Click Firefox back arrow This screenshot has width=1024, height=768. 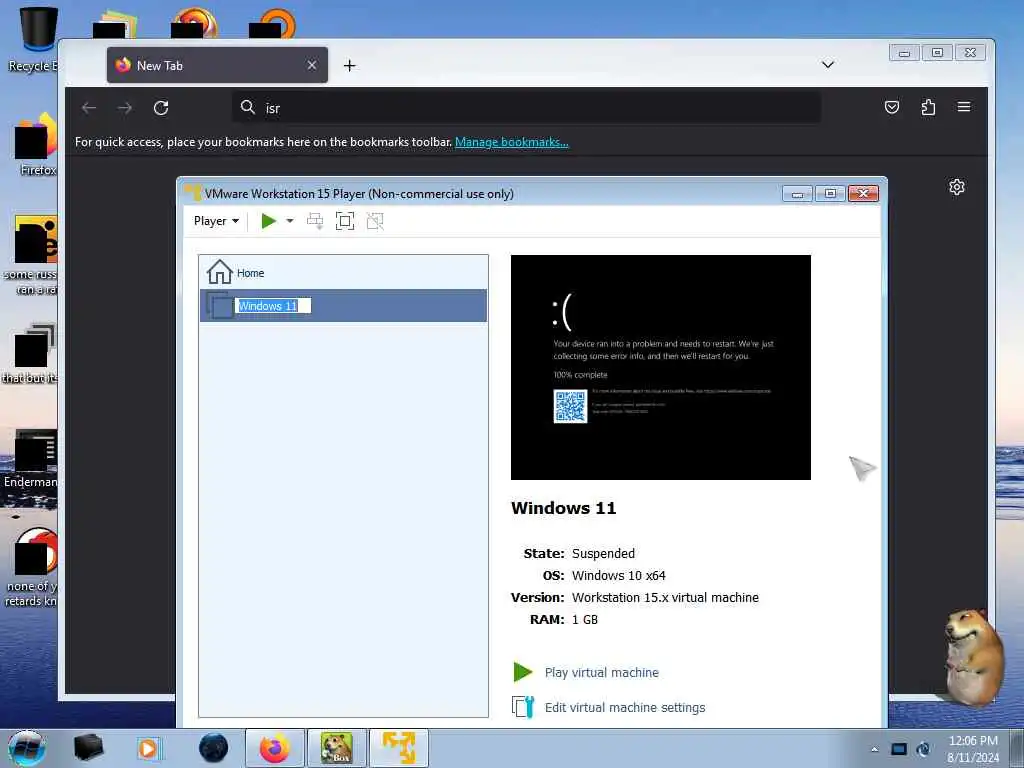pos(89,108)
